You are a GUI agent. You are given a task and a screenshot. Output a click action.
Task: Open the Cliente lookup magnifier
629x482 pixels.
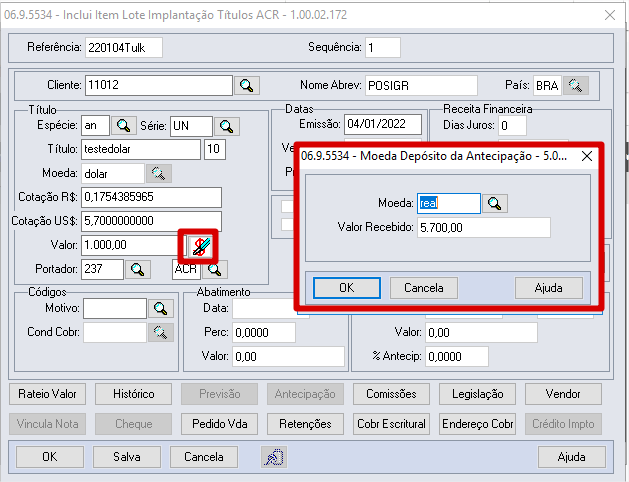coord(247,85)
